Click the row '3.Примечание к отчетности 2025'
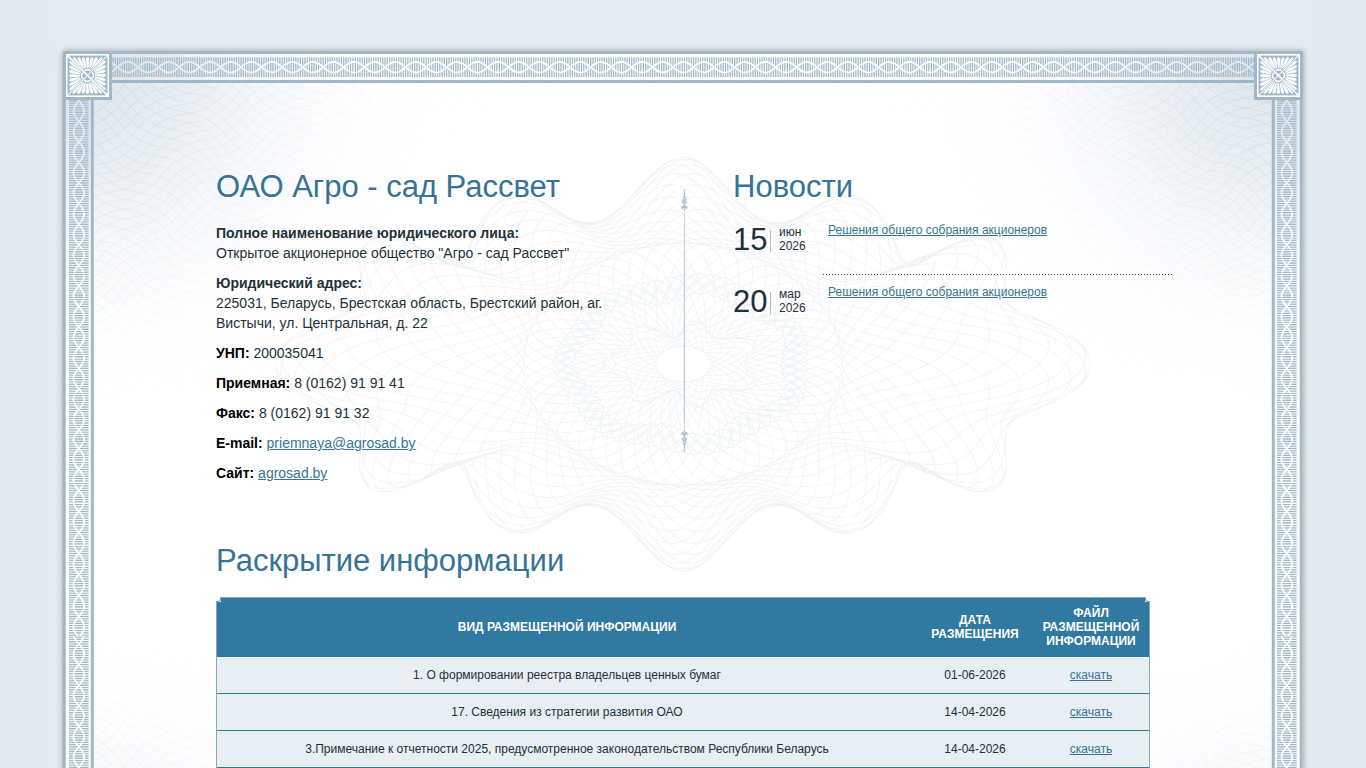The height and width of the screenshot is (768, 1366). 683,749
